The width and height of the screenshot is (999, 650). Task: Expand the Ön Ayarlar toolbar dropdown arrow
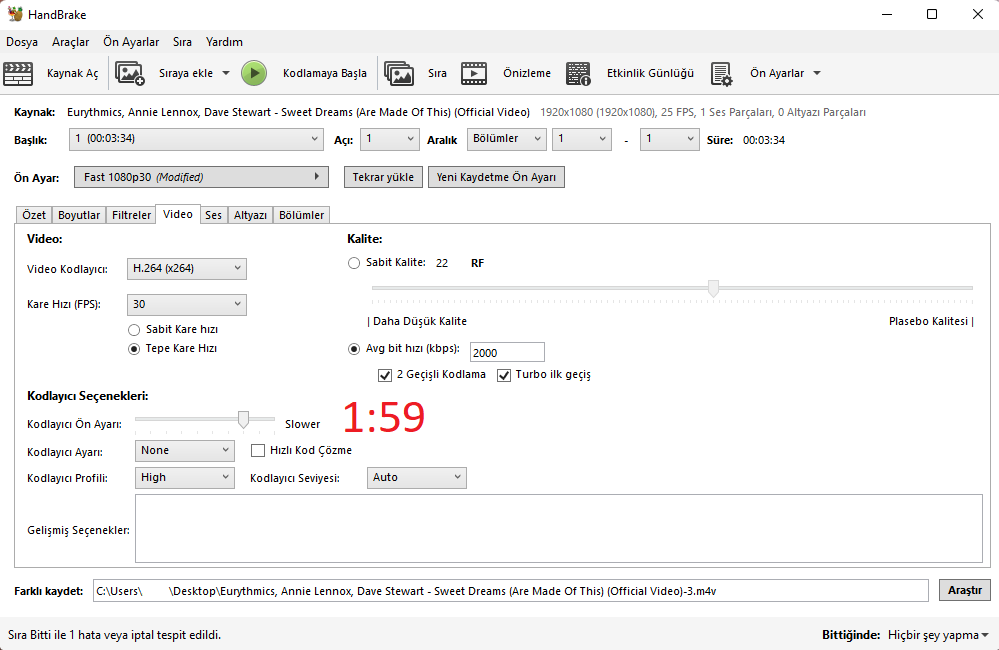click(817, 73)
